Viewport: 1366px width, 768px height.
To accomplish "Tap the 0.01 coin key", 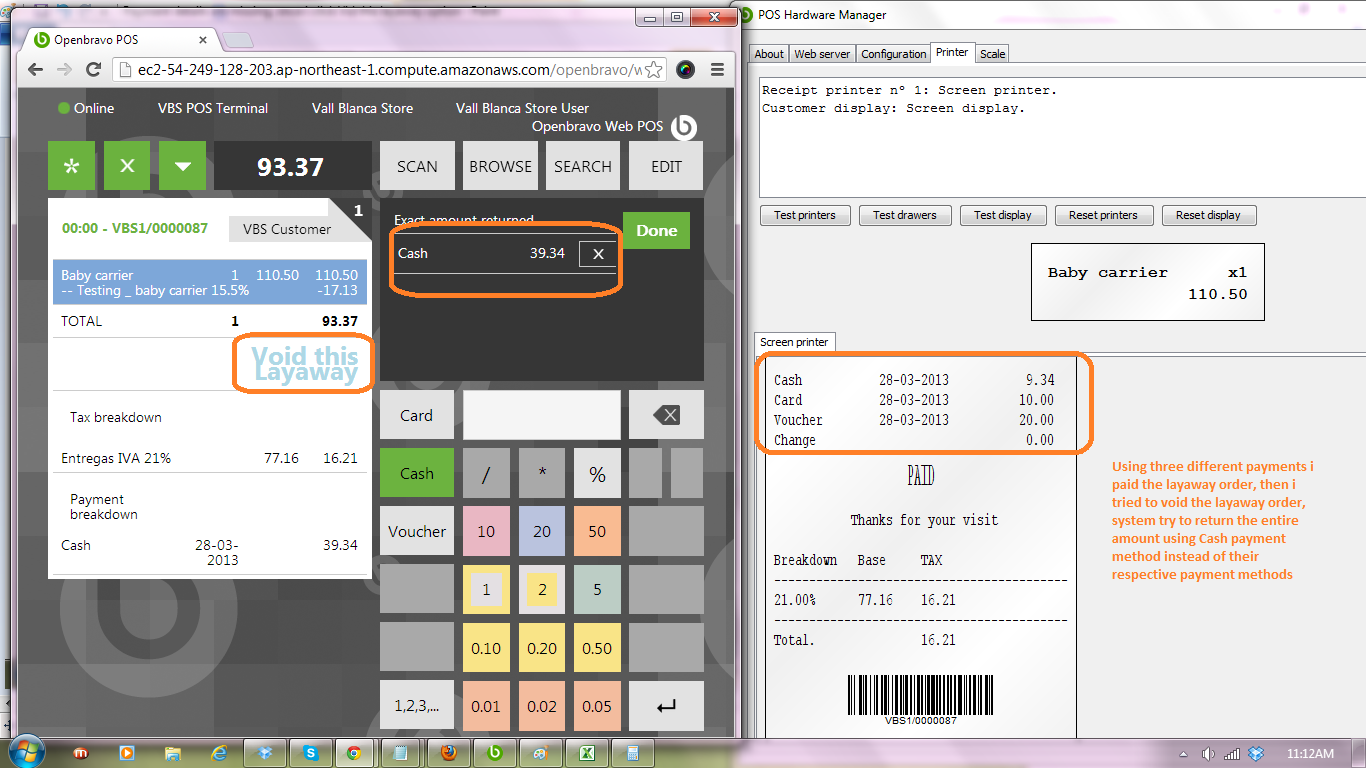I will 486,706.
